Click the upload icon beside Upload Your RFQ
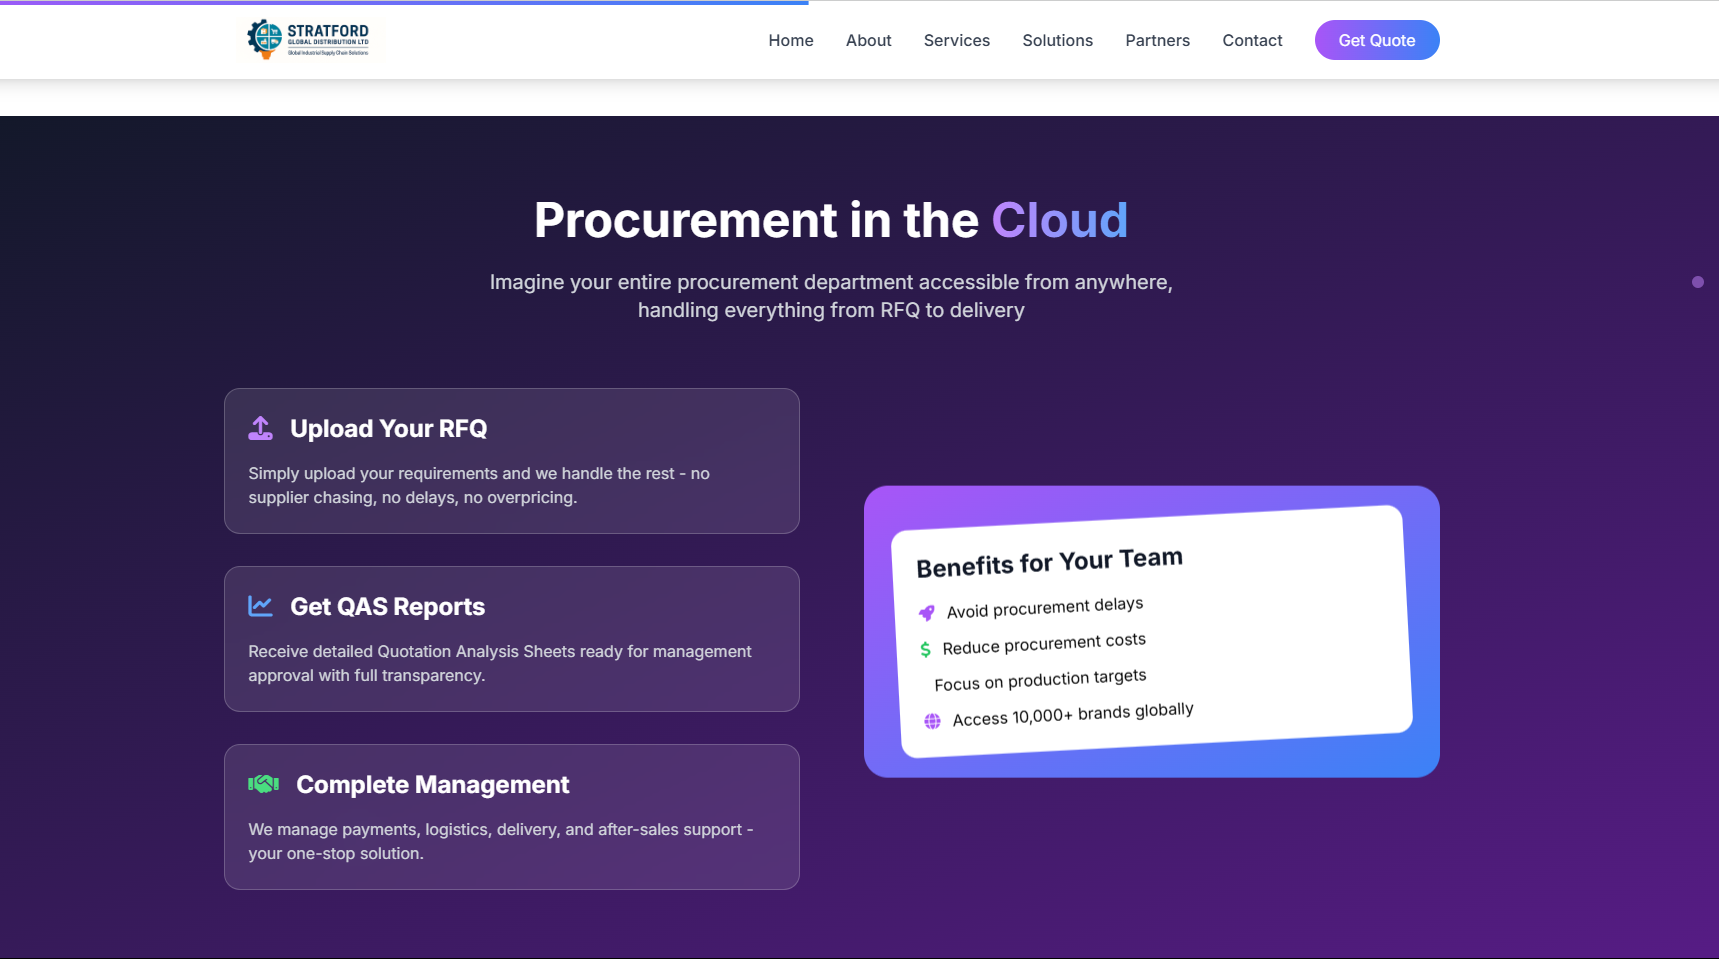 pyautogui.click(x=260, y=428)
